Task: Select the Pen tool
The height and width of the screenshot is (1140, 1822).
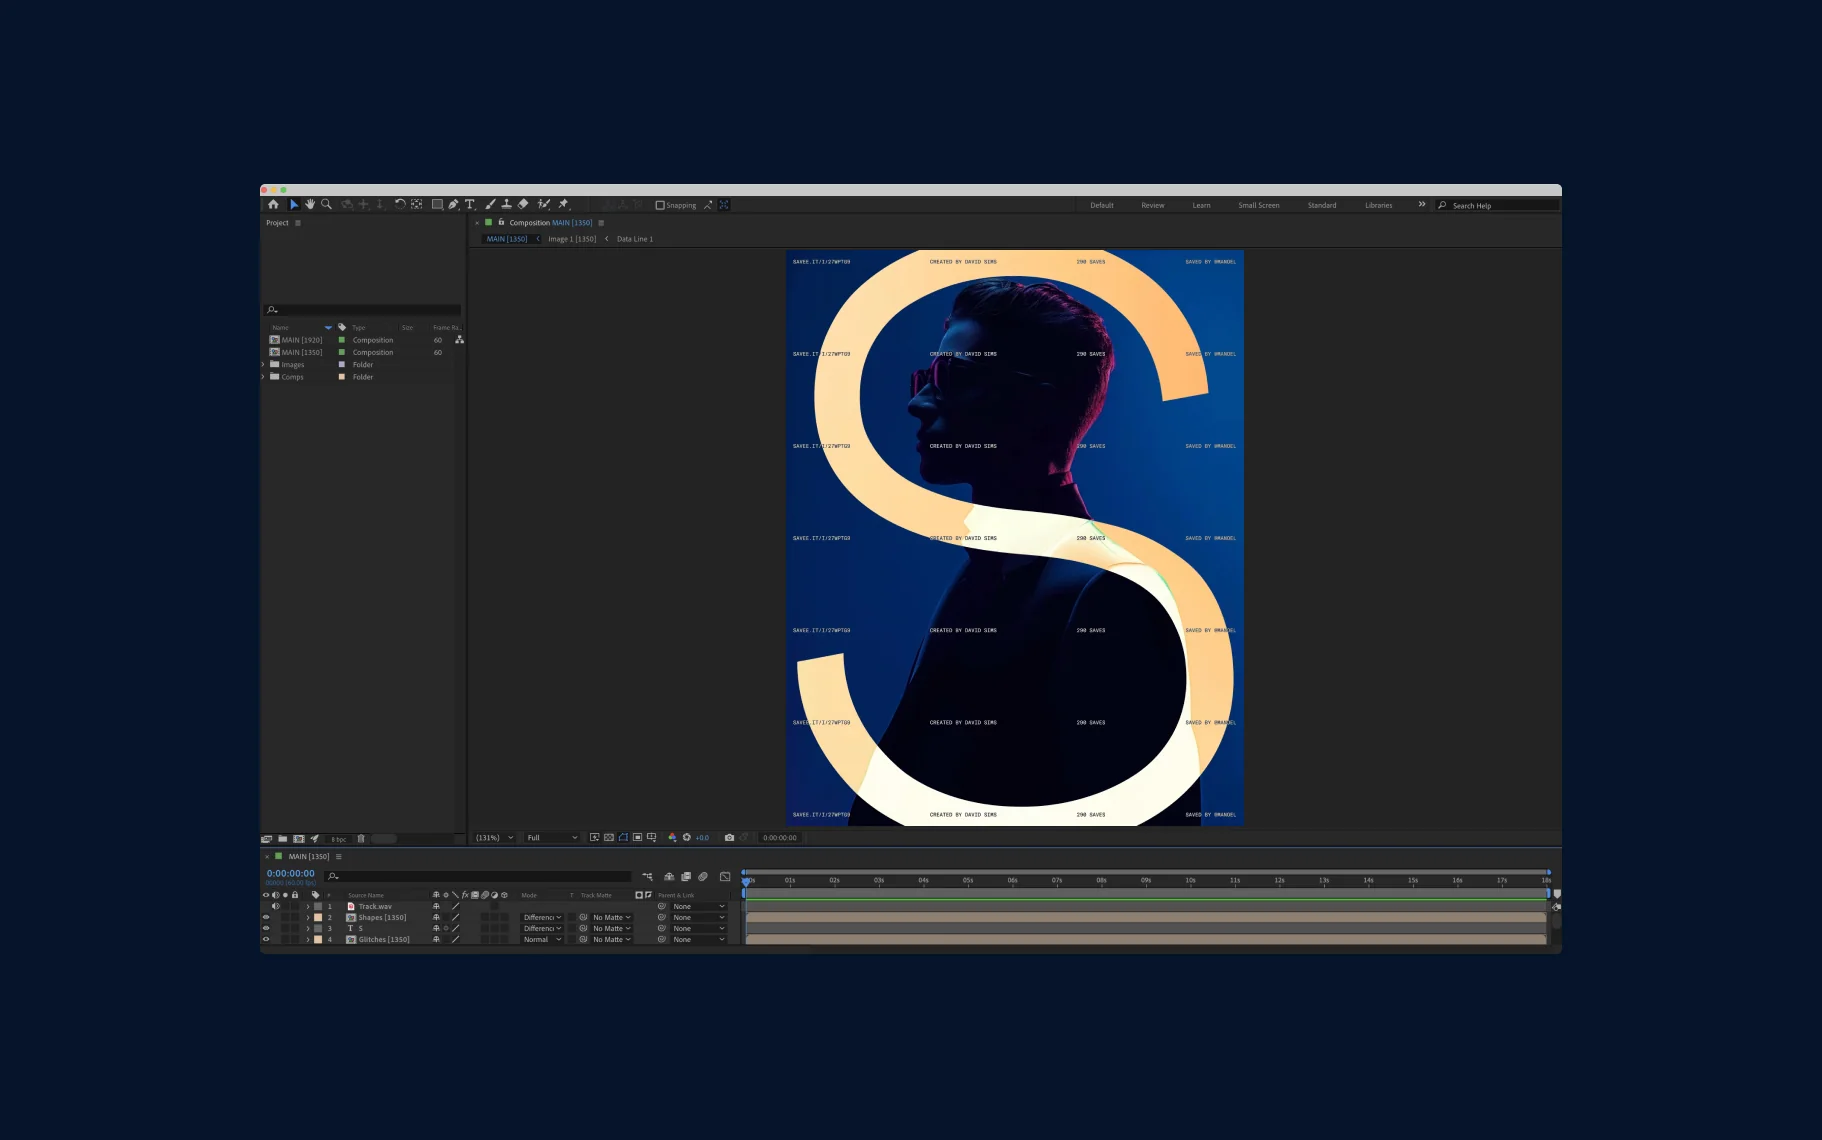Action: pos(453,204)
